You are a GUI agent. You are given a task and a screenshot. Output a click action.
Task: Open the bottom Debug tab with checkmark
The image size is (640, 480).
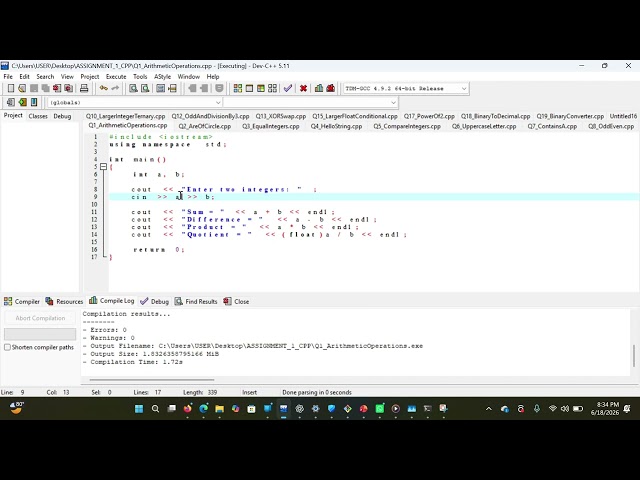154,302
